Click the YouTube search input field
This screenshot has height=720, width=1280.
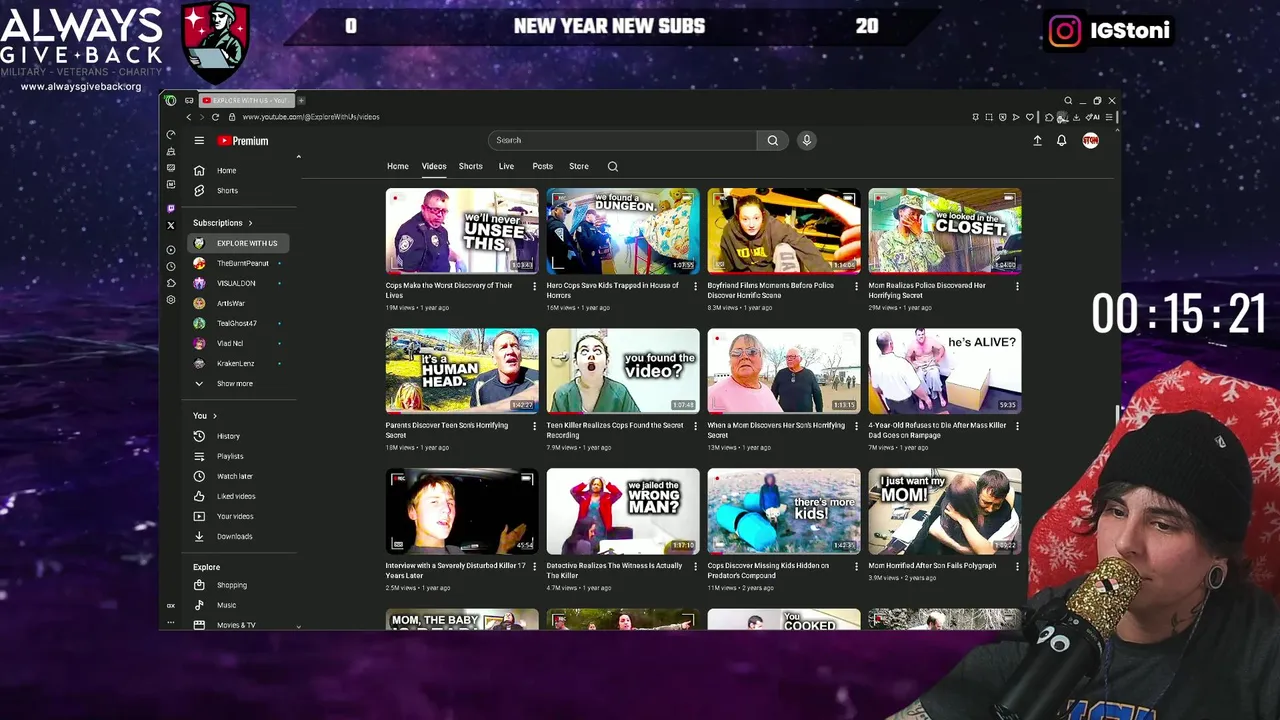pyautogui.click(x=622, y=140)
